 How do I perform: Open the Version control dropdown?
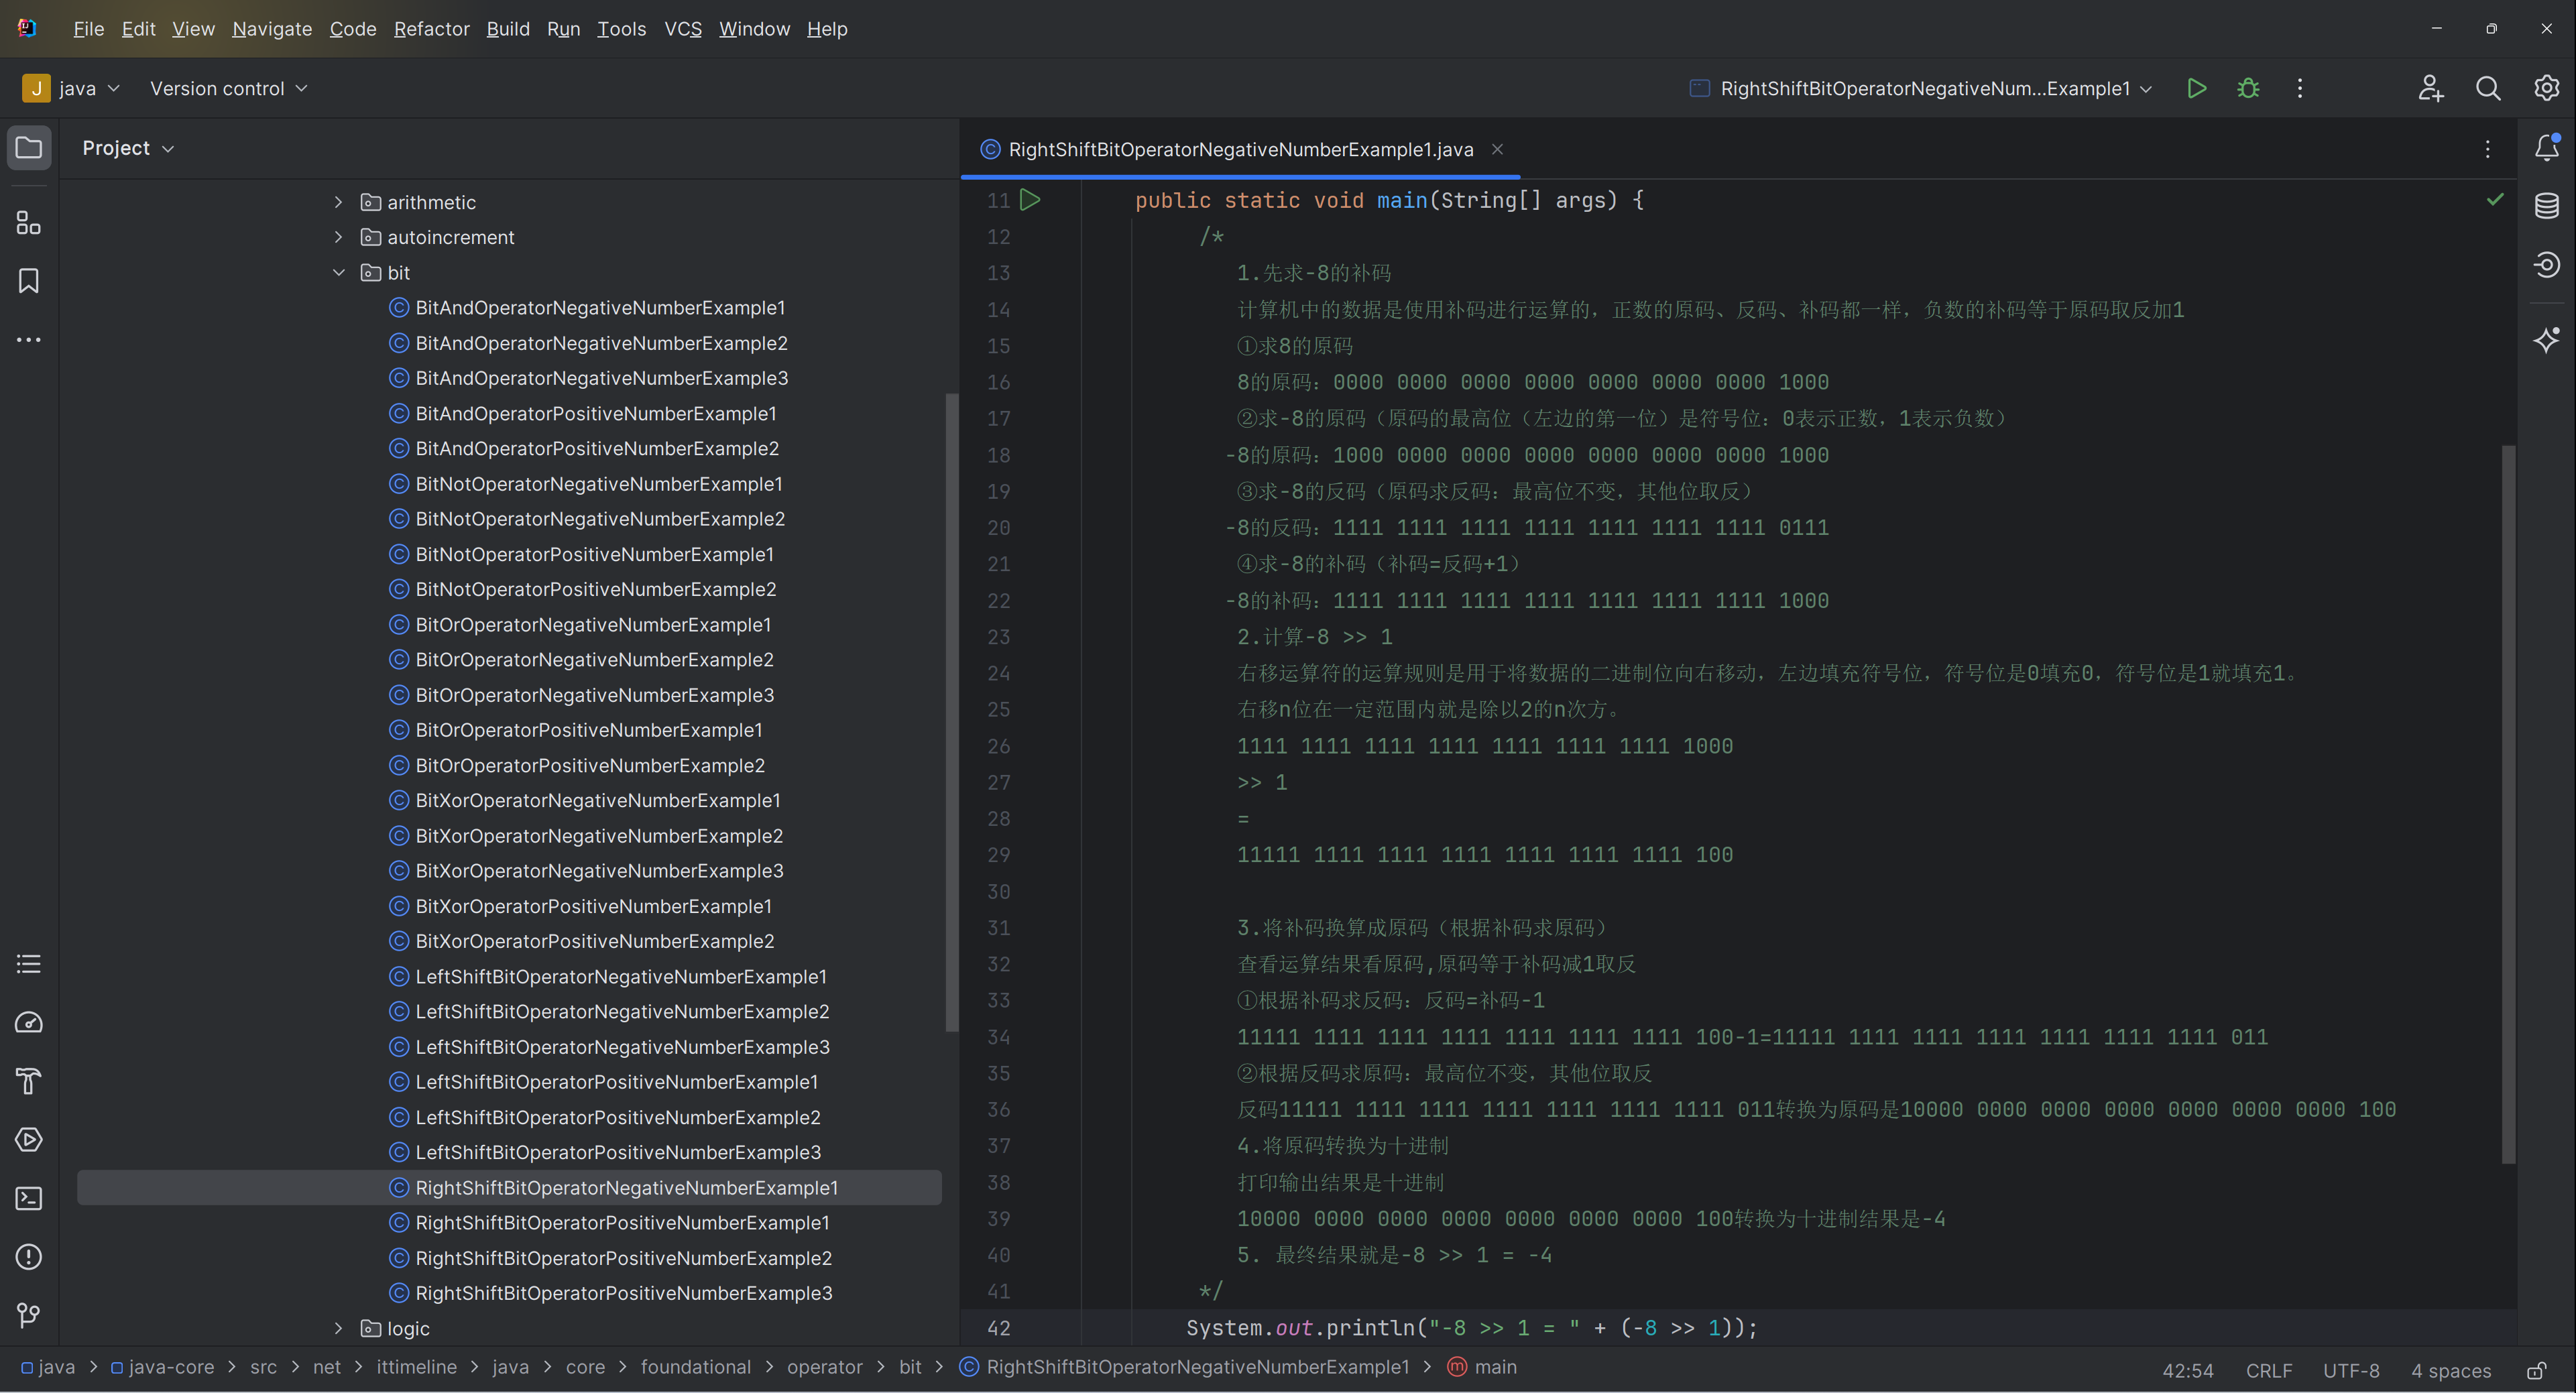tap(228, 88)
